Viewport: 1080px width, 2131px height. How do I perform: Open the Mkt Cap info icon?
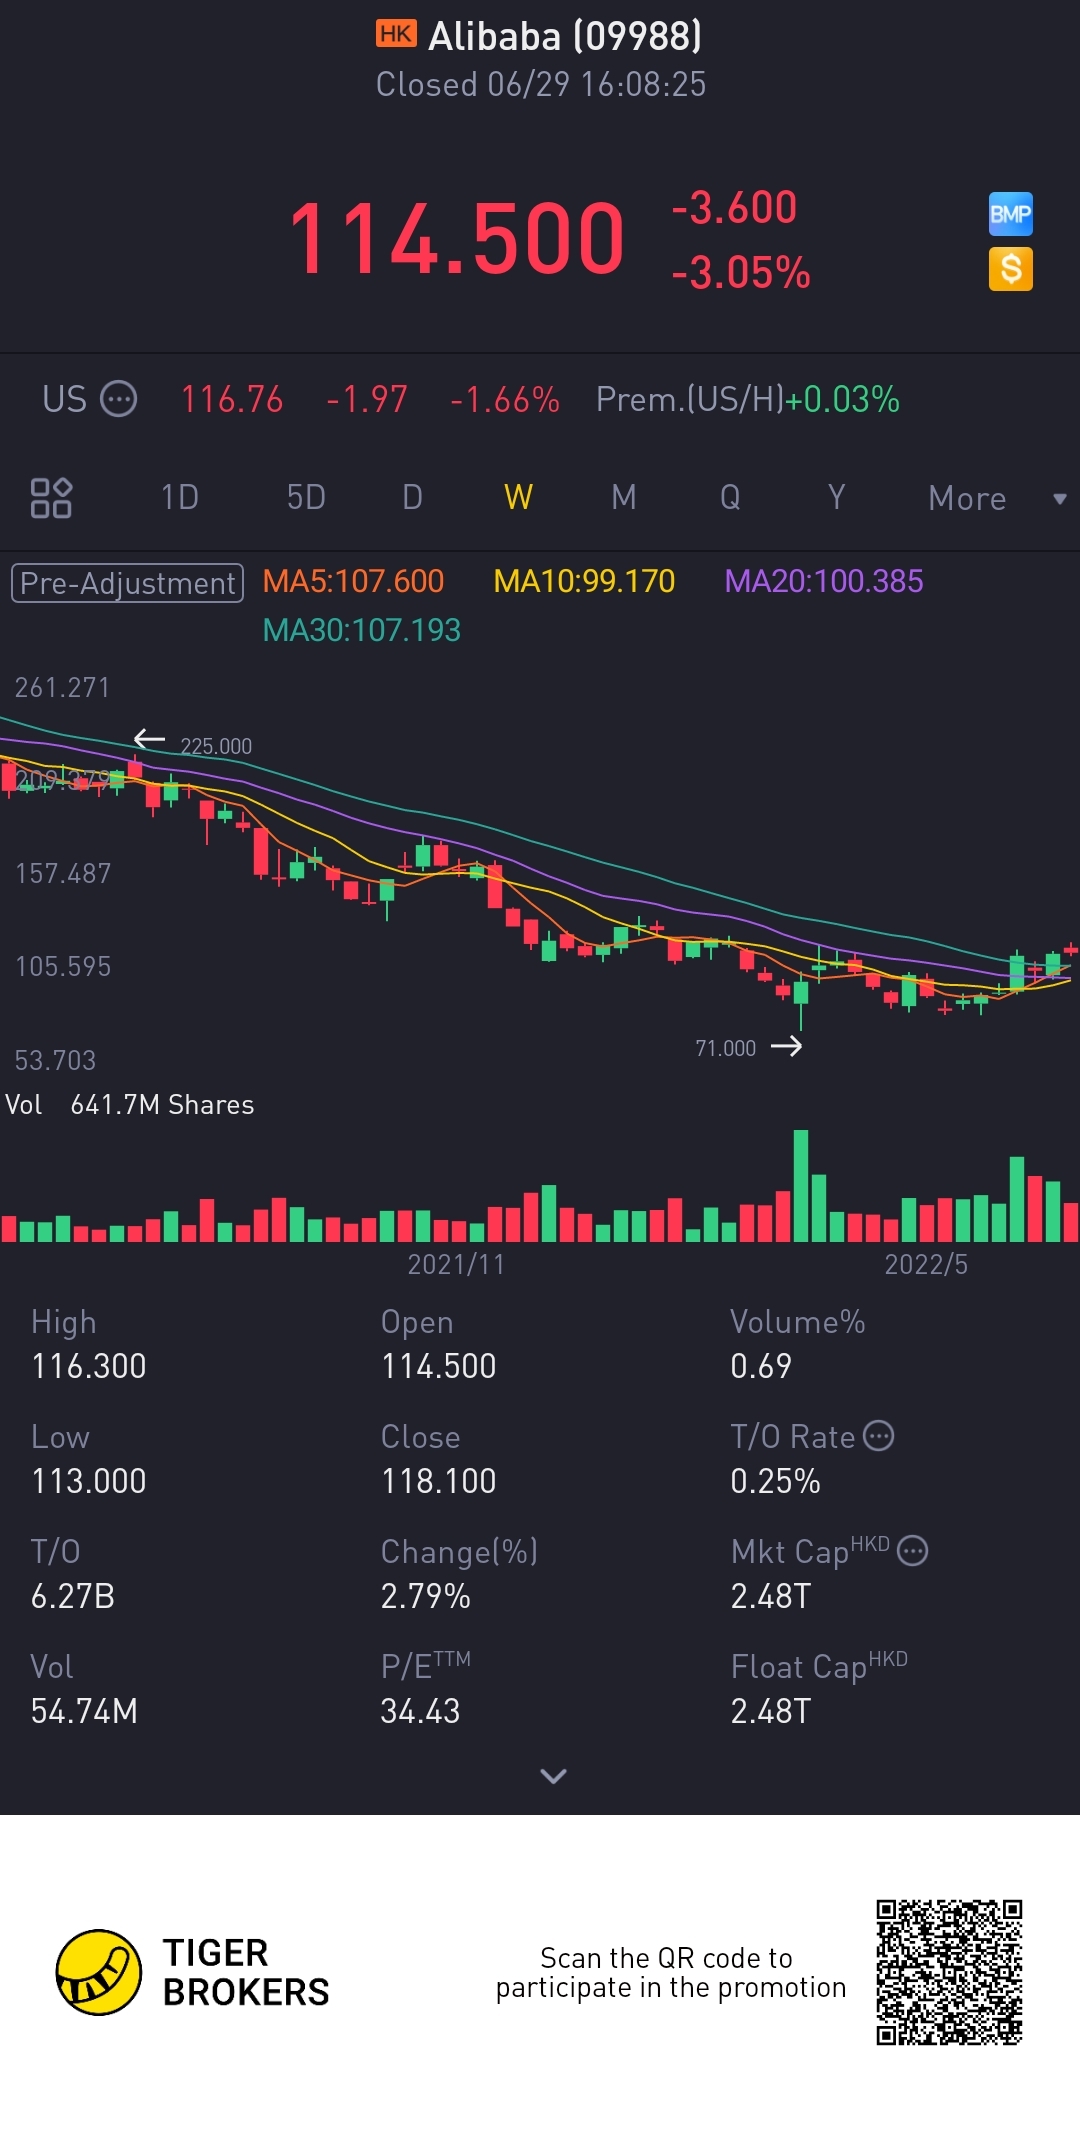[912, 1551]
